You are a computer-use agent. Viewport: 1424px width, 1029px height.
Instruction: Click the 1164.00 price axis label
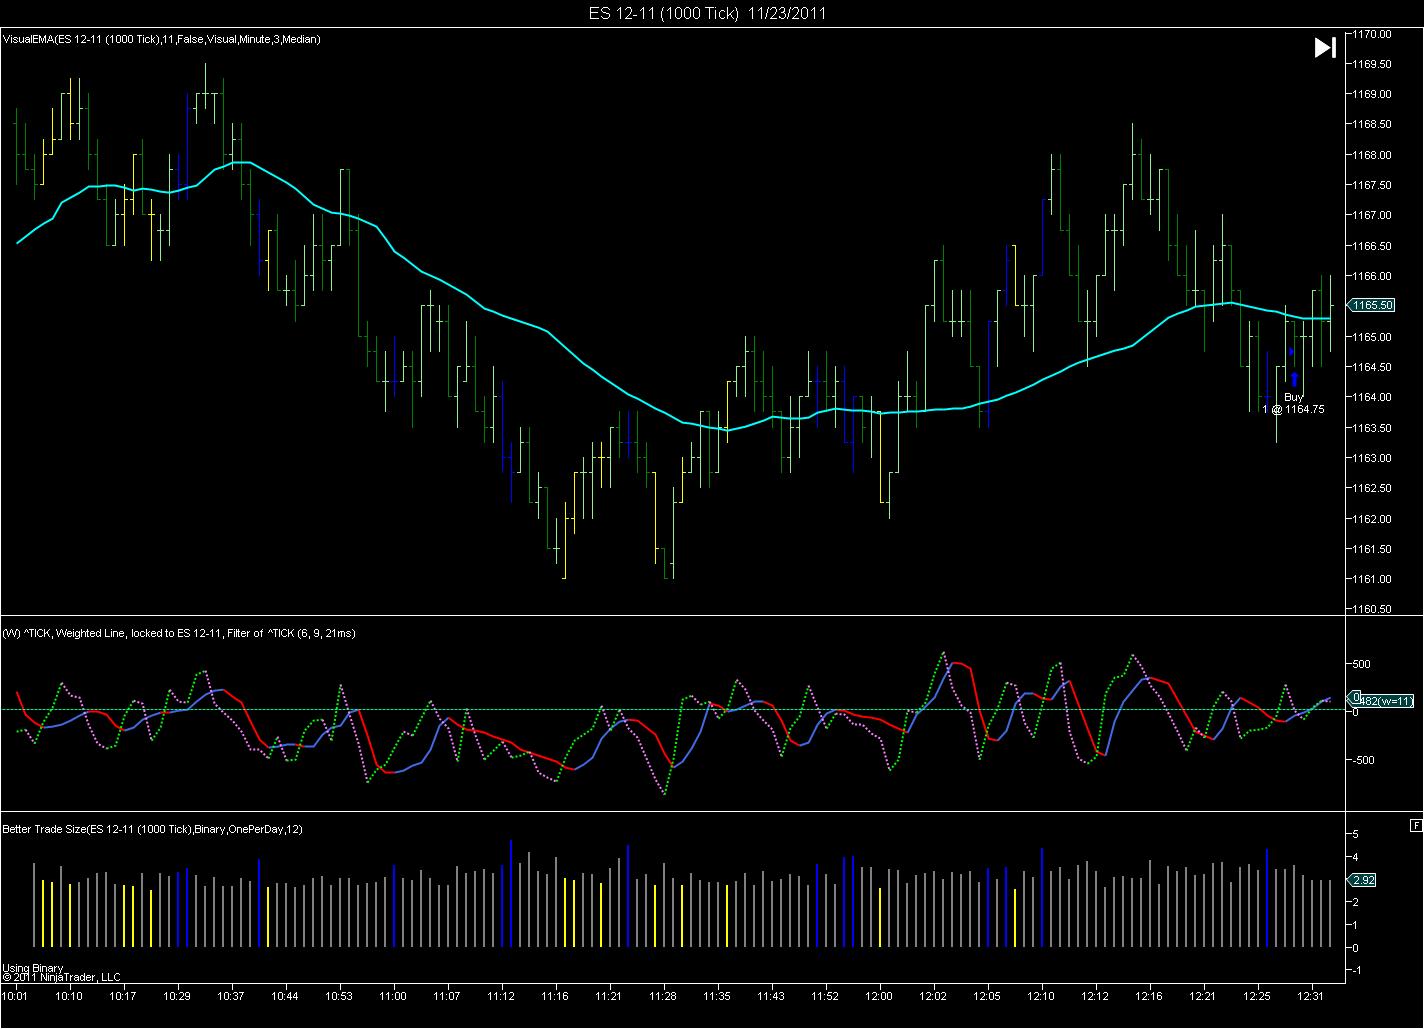[x=1372, y=397]
